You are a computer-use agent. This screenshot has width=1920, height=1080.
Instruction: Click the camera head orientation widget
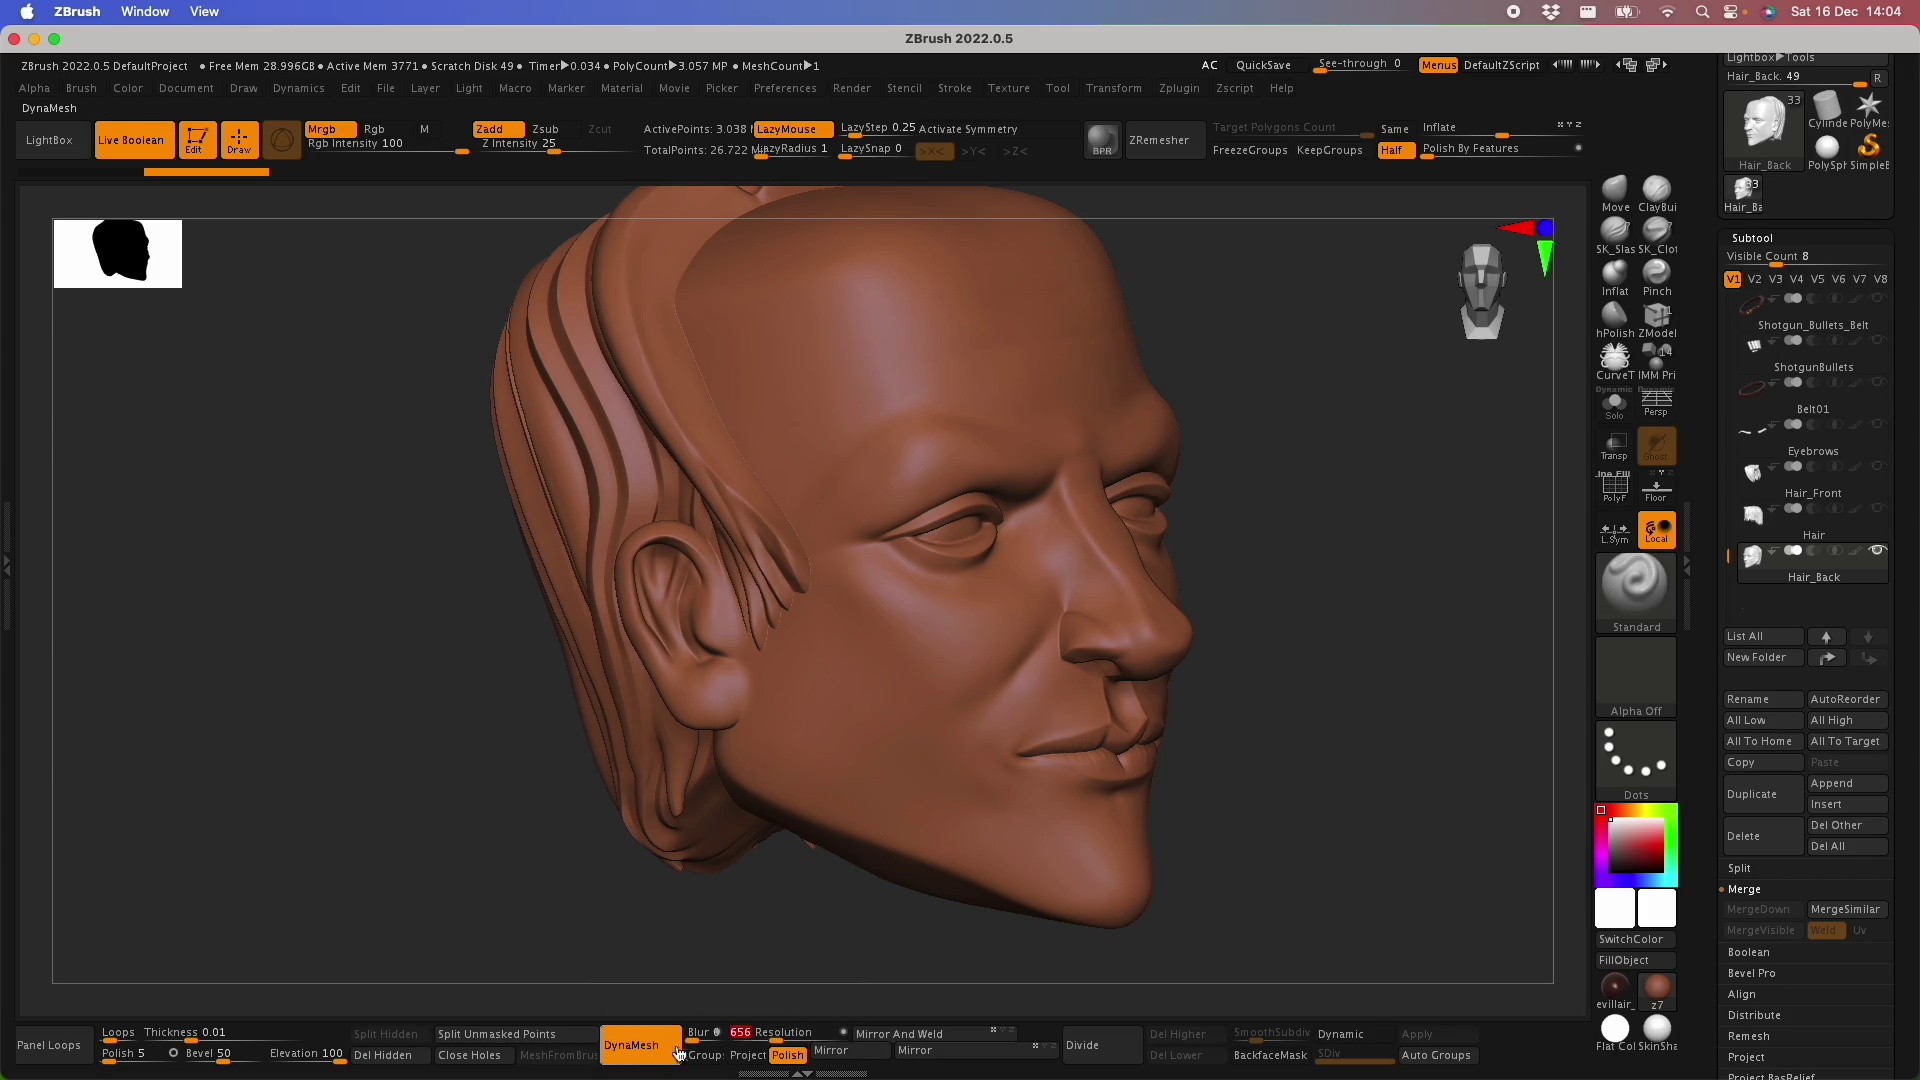point(1481,290)
